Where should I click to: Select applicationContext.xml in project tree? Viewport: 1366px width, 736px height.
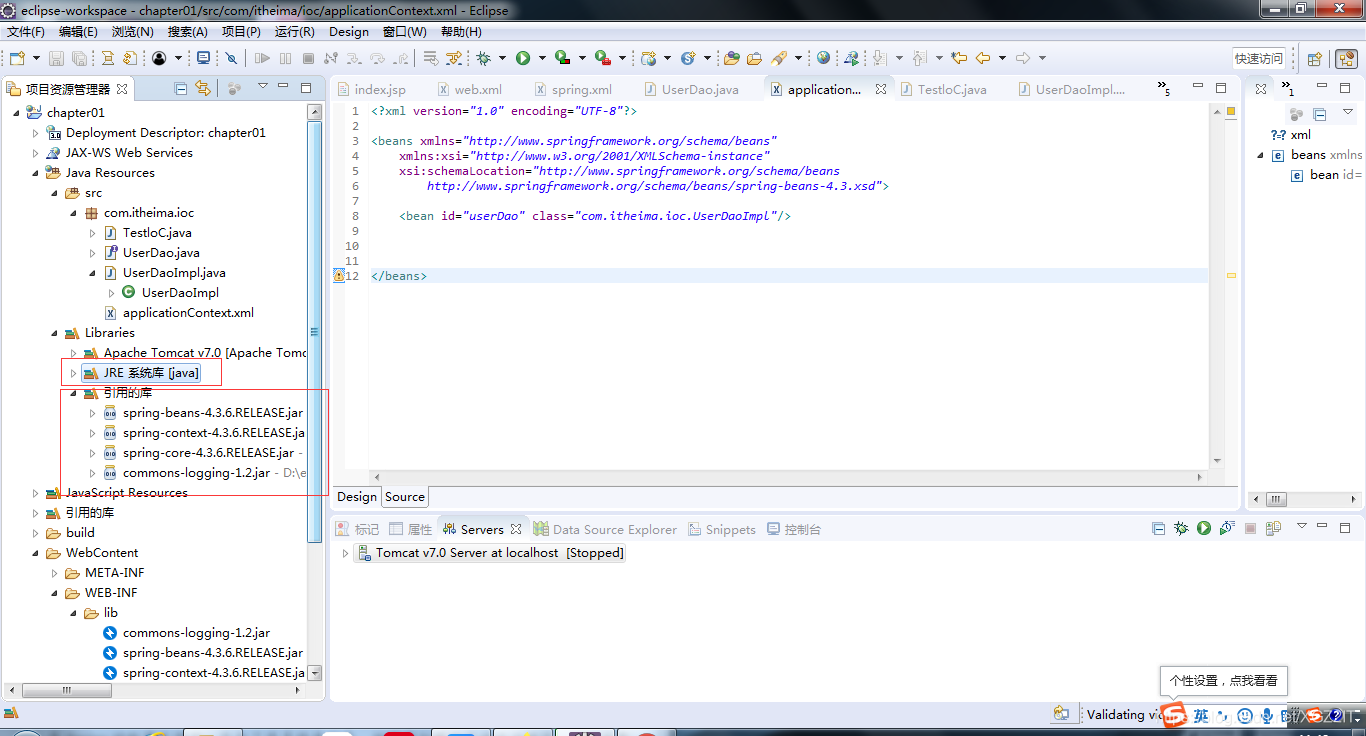tap(188, 313)
